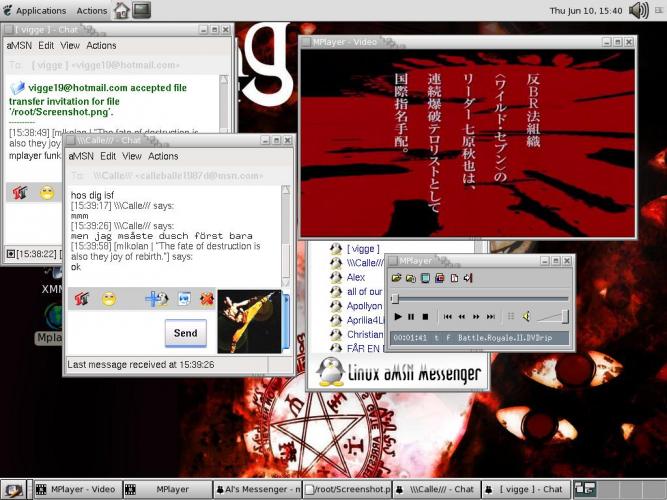
Task: Expand the Actions menu in top panel
Action: [x=92, y=11]
